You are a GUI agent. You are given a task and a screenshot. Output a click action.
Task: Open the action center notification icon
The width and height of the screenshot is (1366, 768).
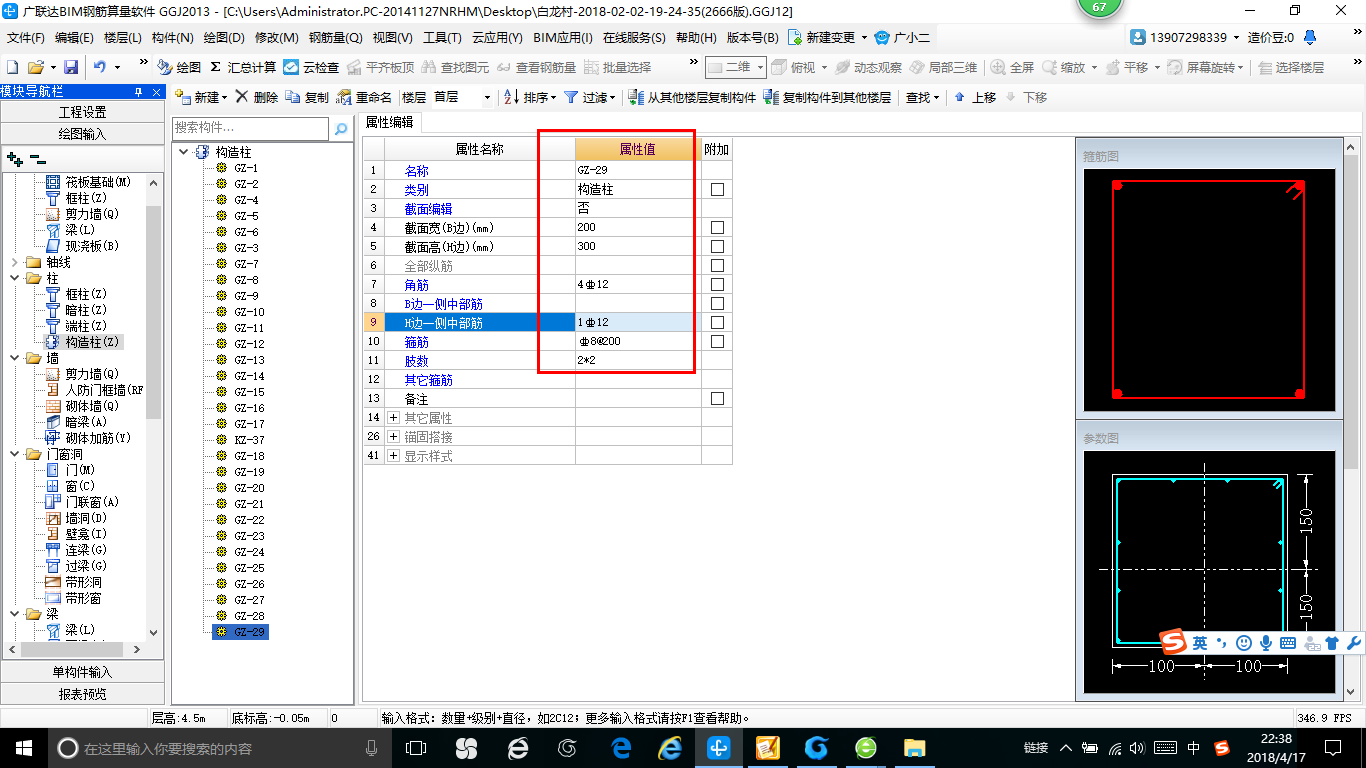pos(1332,747)
